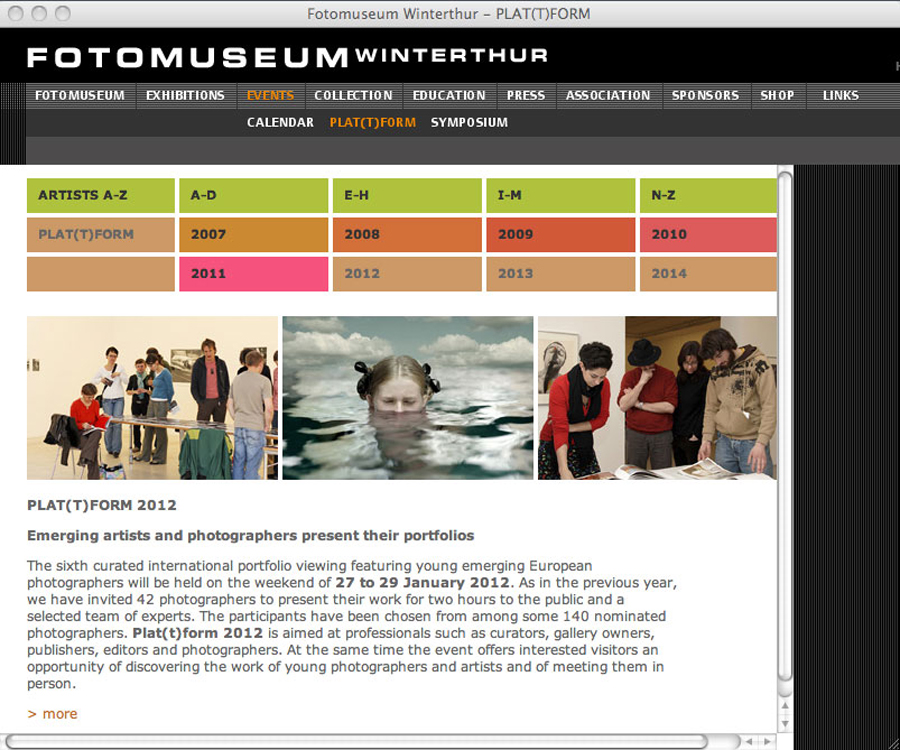Screen dimensions: 900x750
Task: Close the browser window
Action: (16, 14)
